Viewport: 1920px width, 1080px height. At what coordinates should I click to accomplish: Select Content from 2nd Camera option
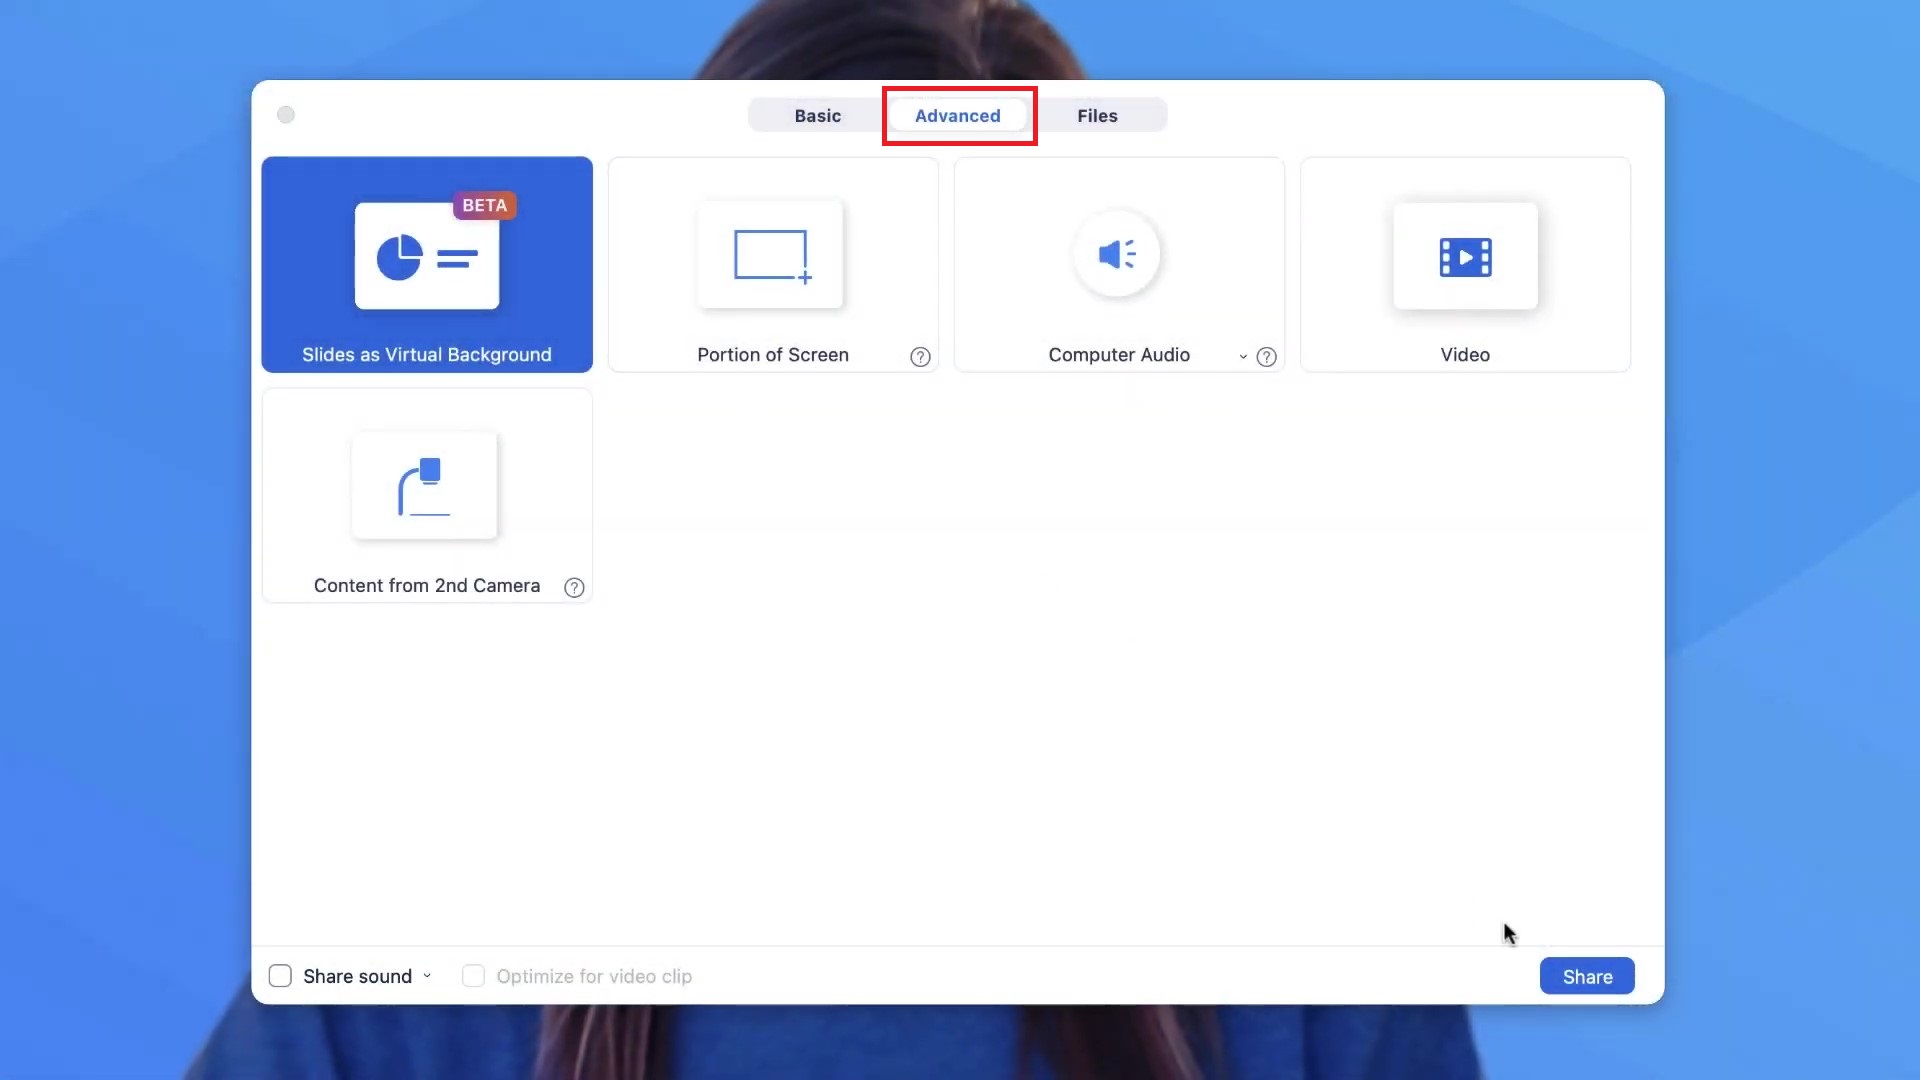[427, 495]
